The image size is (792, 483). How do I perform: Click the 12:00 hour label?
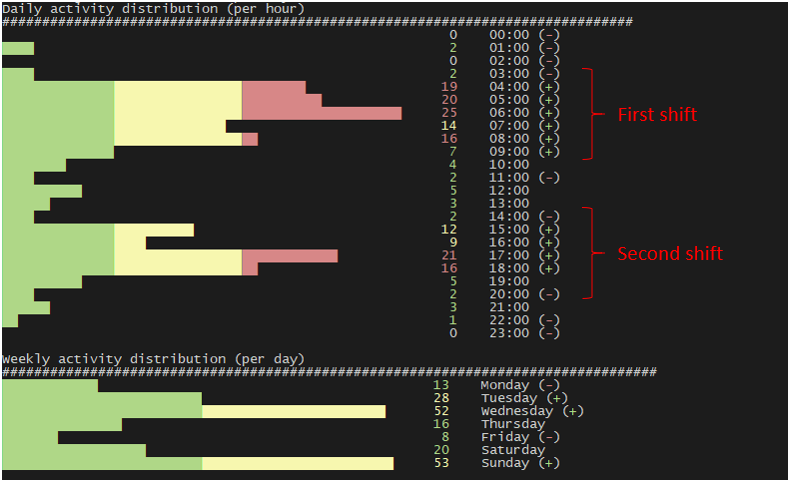coord(509,190)
